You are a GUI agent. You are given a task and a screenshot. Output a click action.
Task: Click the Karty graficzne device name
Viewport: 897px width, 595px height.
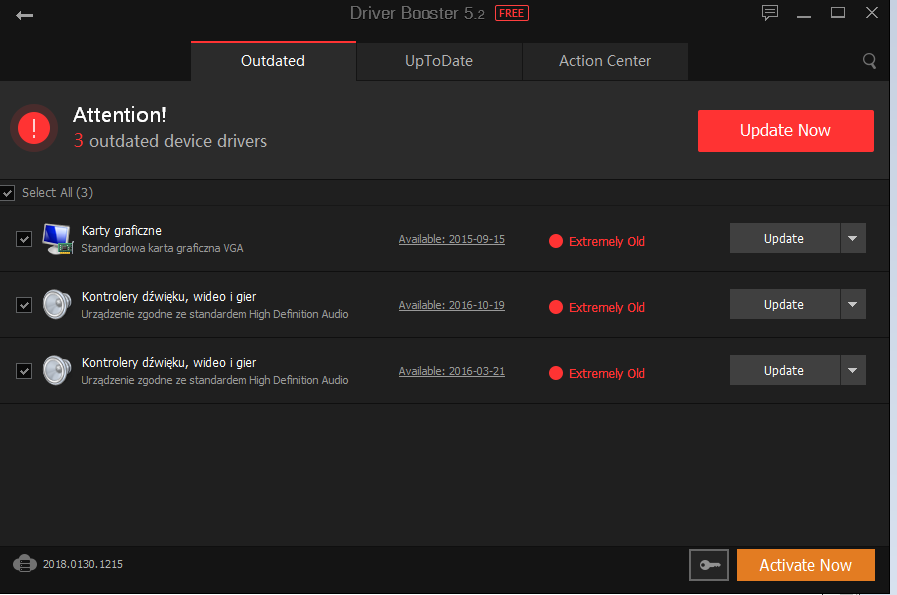122,231
